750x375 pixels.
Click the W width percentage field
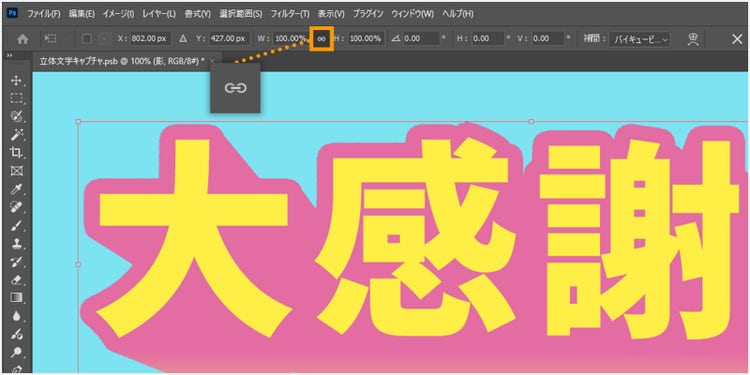pyautogui.click(x=291, y=39)
